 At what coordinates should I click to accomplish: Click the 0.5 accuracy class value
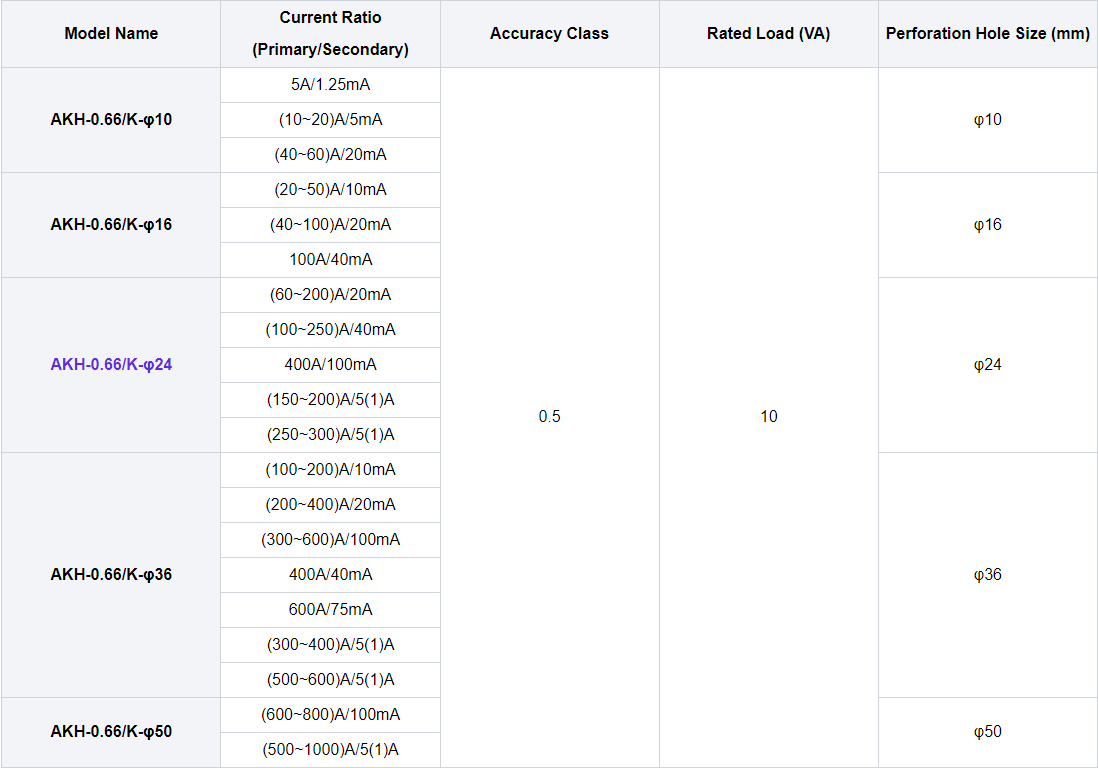(548, 416)
